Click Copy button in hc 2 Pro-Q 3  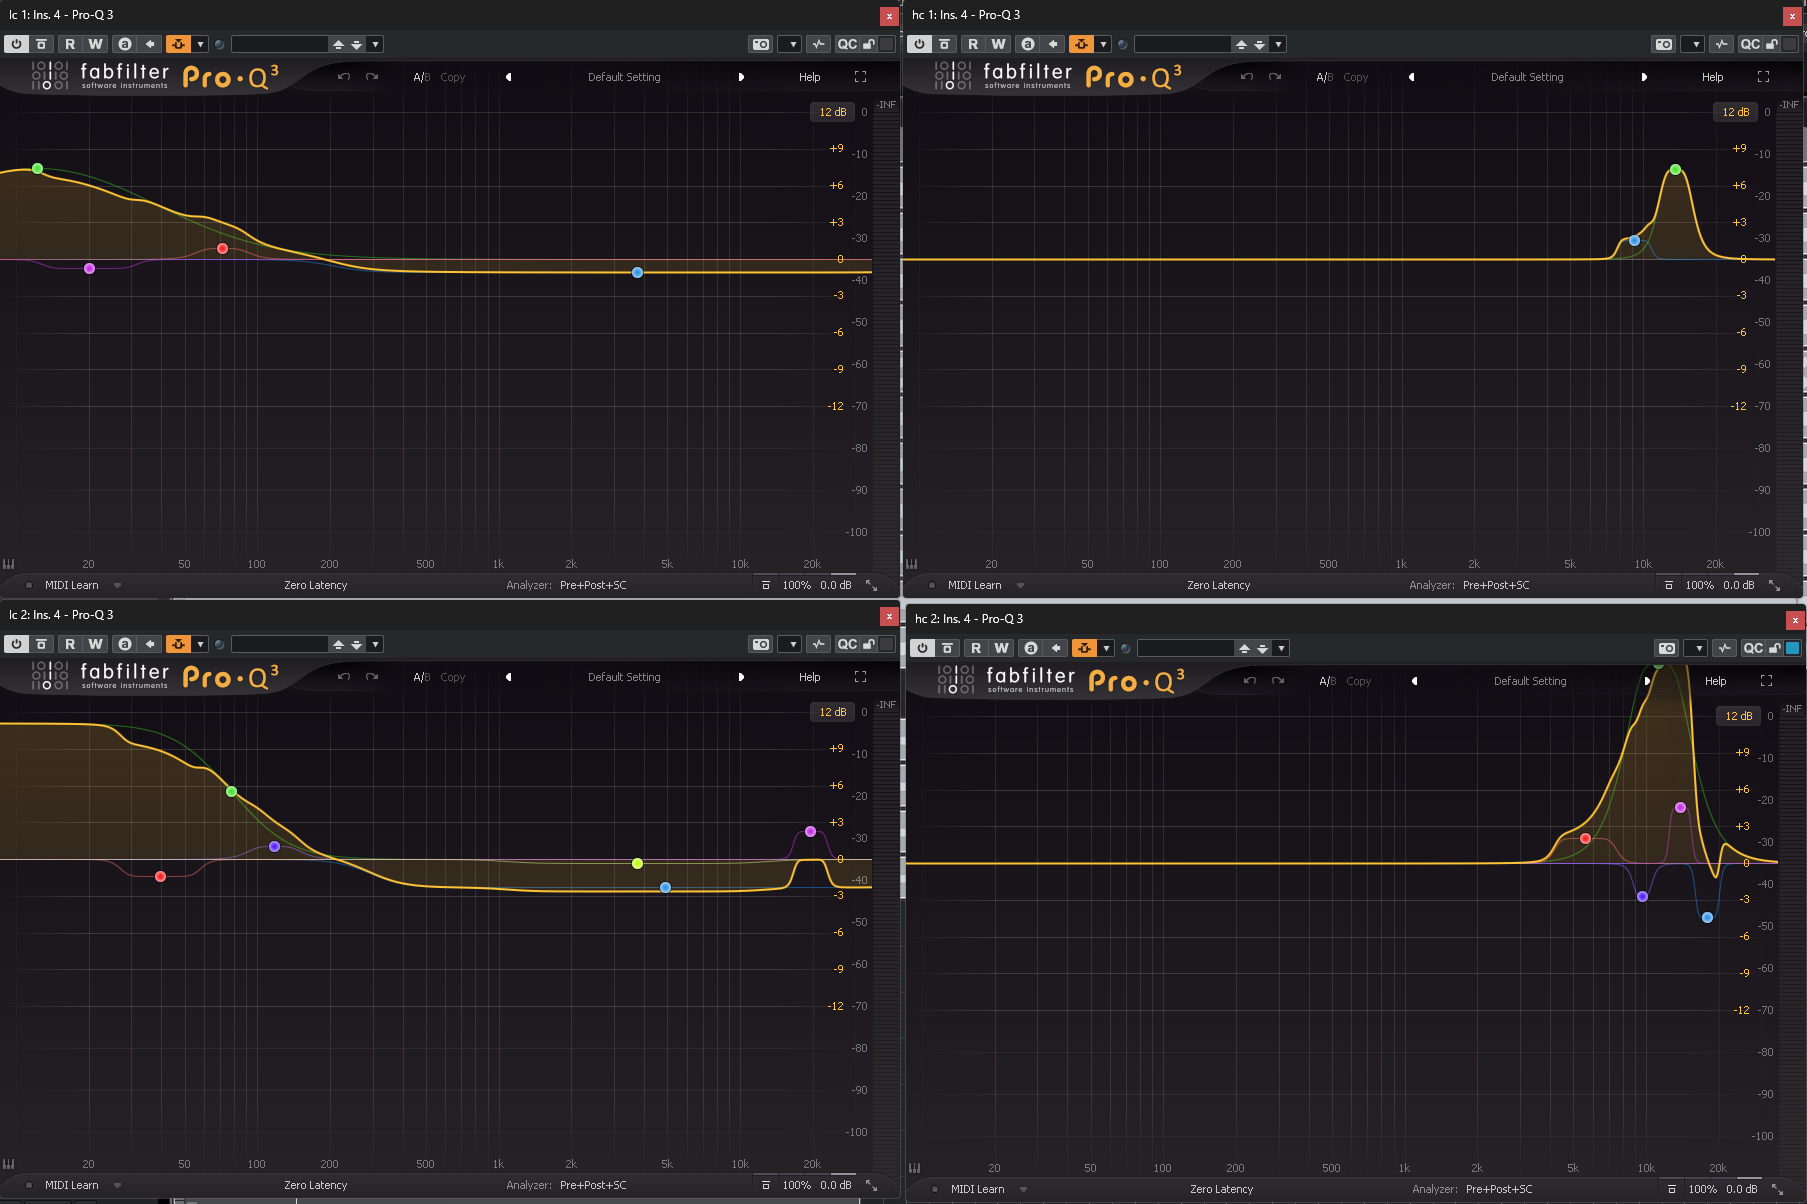[x=1359, y=681]
